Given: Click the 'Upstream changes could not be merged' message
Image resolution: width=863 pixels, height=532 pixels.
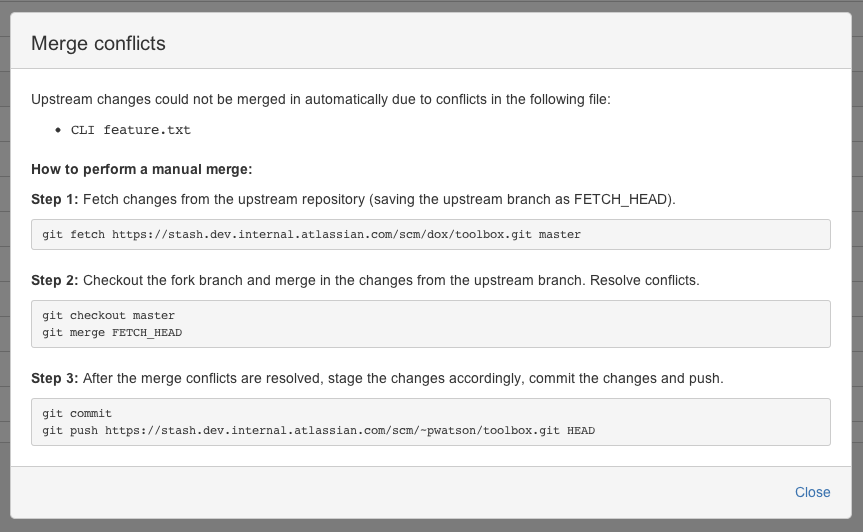Looking at the screenshot, I should [327, 99].
